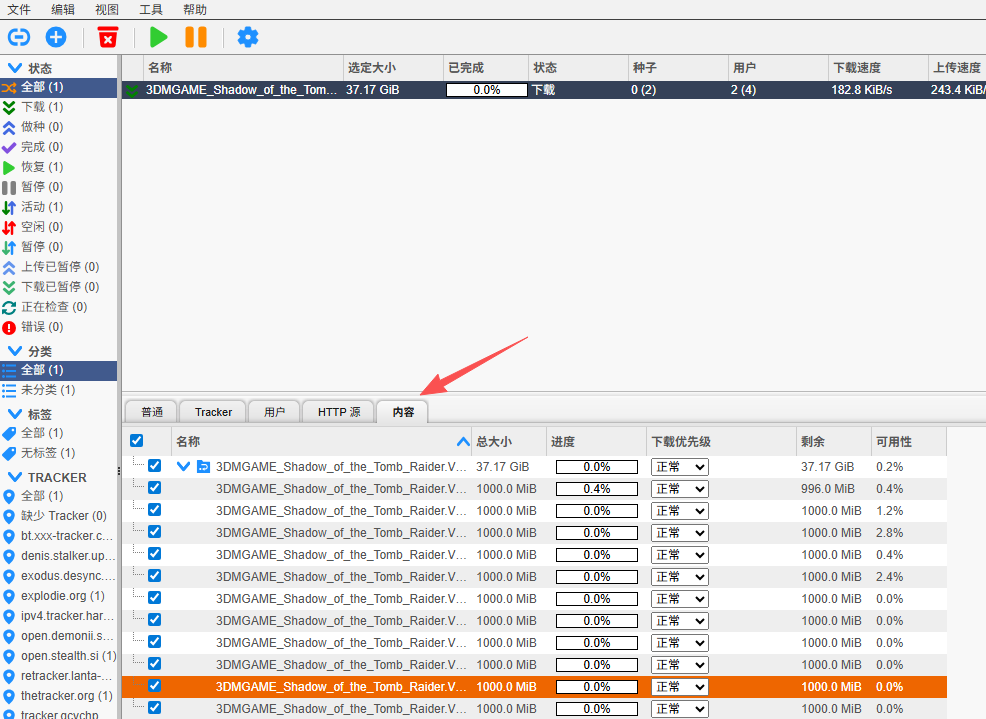
Task: Sort content files by 剩余 column
Action: point(834,442)
